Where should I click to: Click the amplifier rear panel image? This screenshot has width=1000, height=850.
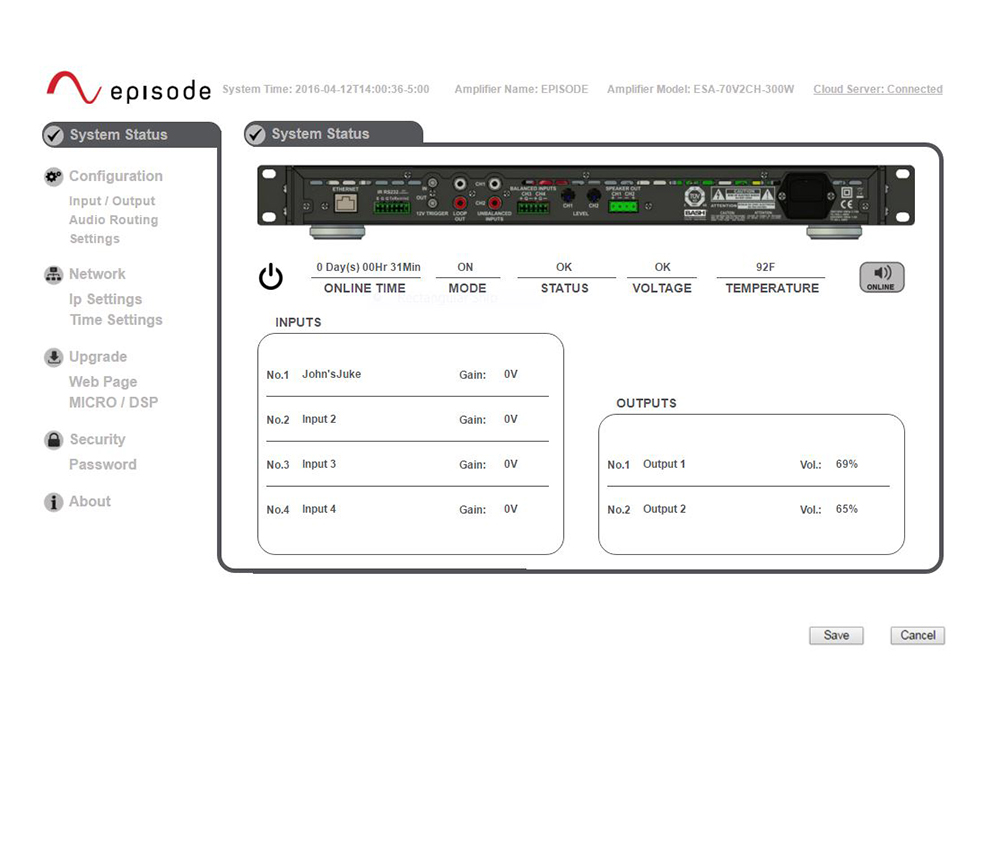[585, 198]
